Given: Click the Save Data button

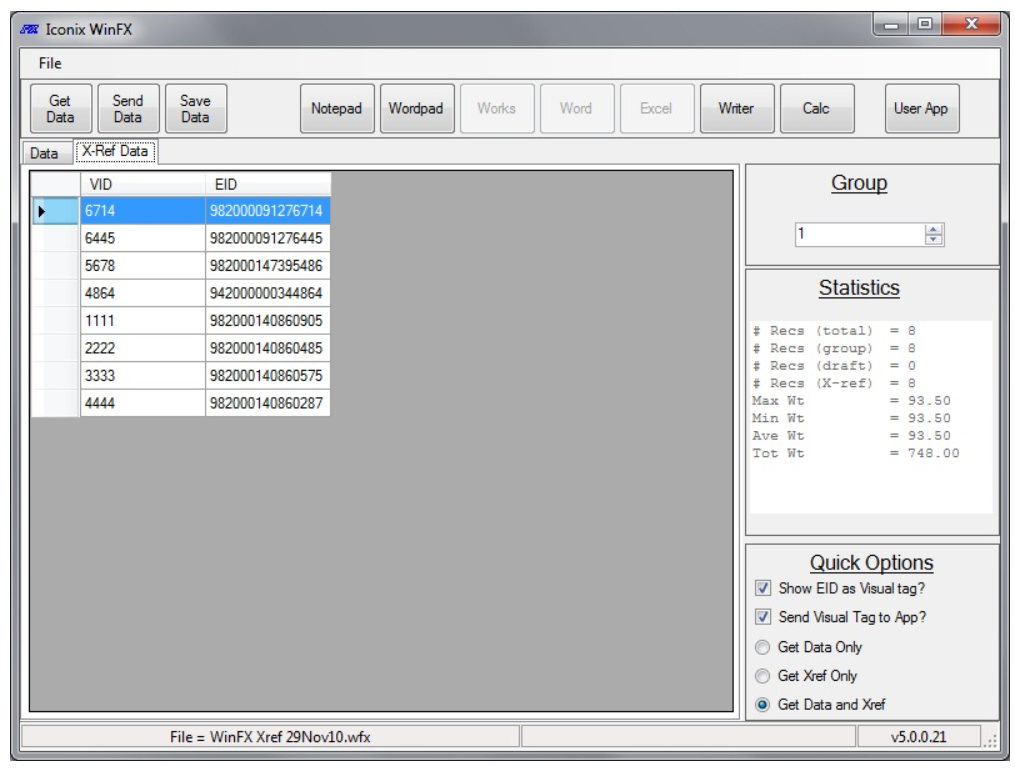Looking at the screenshot, I should [195, 109].
